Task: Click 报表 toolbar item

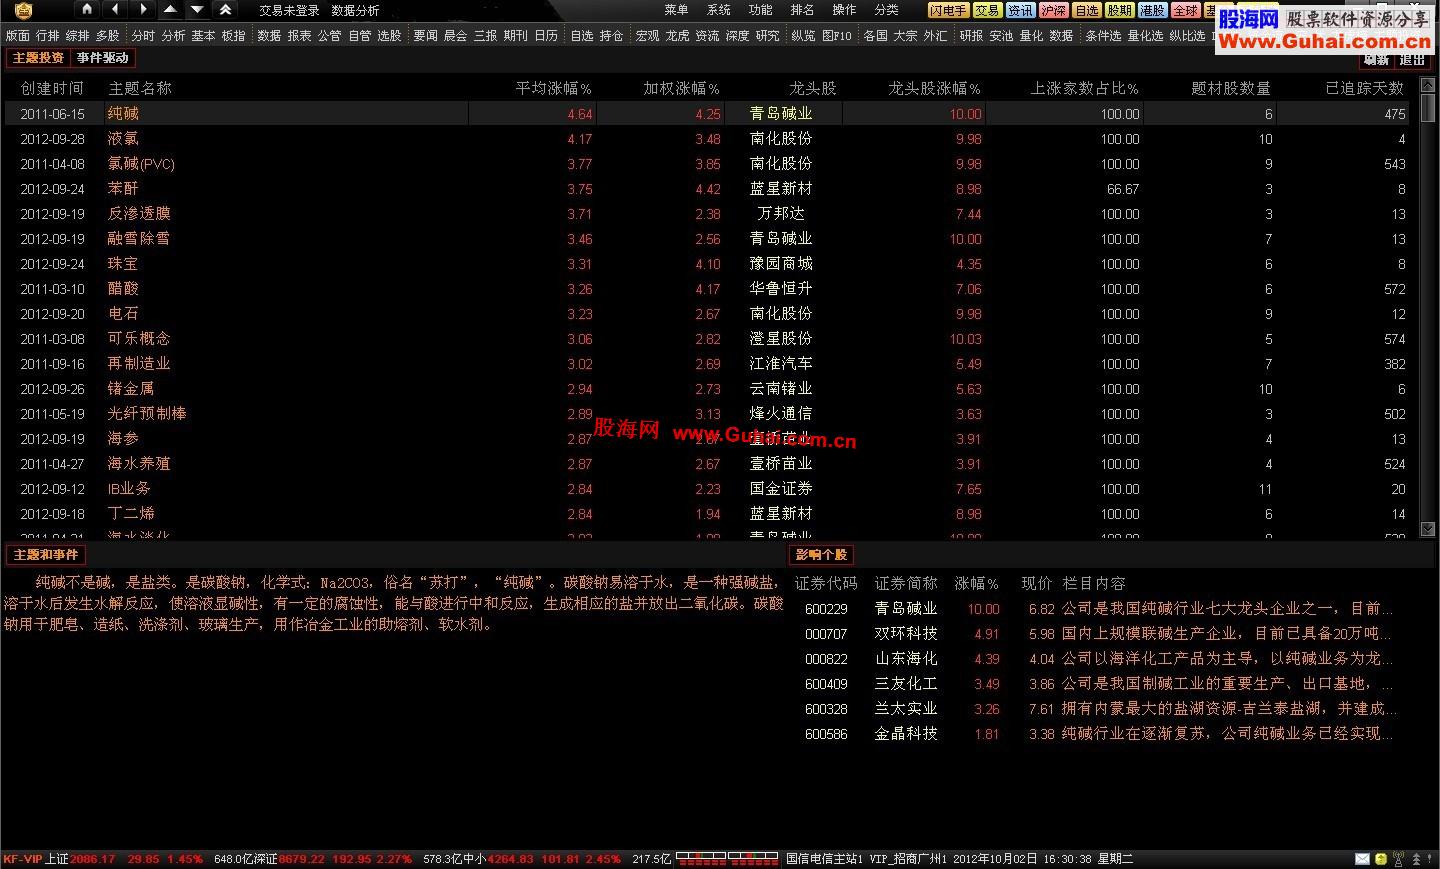Action: [299, 35]
